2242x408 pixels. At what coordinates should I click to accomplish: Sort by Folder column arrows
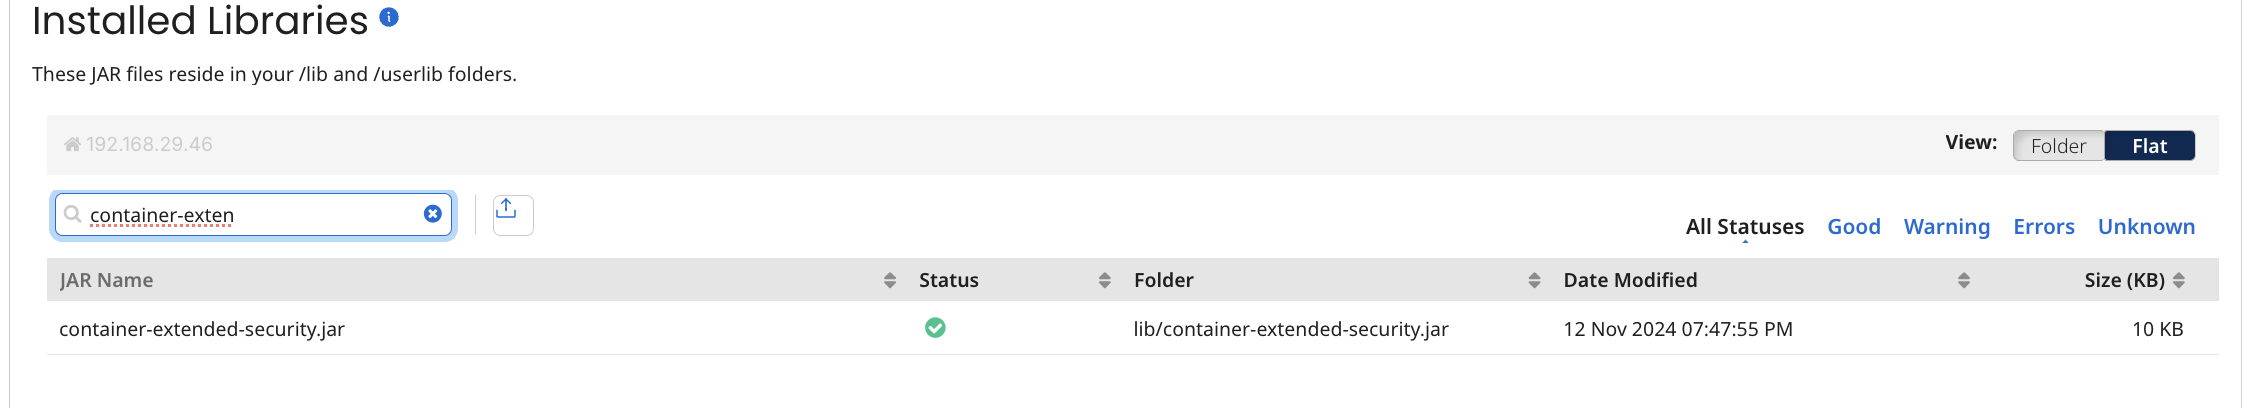coord(1534,281)
